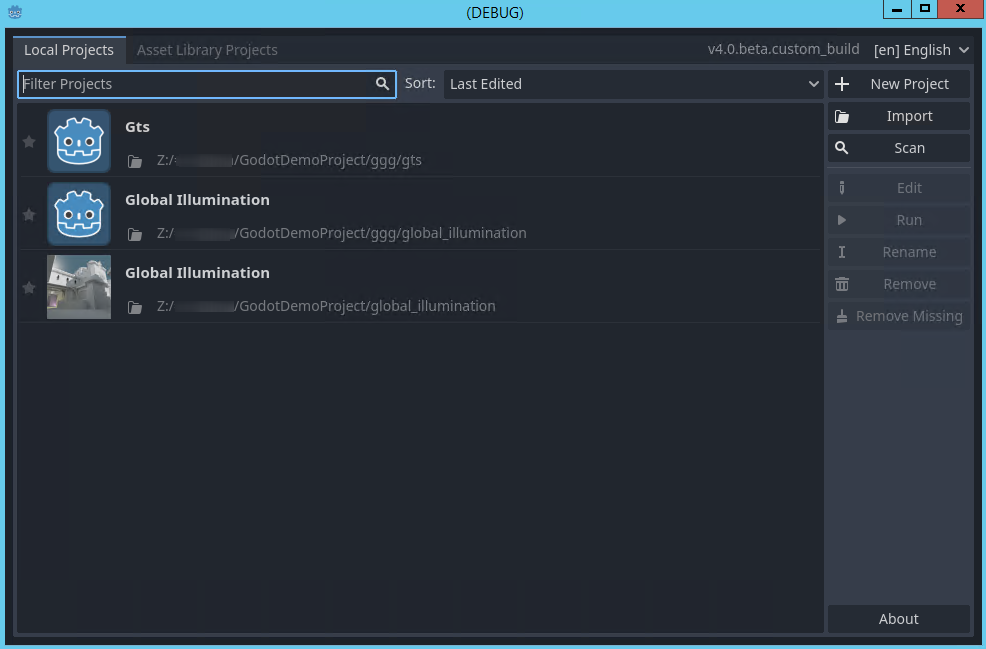Click the New Project button label

coord(909,84)
